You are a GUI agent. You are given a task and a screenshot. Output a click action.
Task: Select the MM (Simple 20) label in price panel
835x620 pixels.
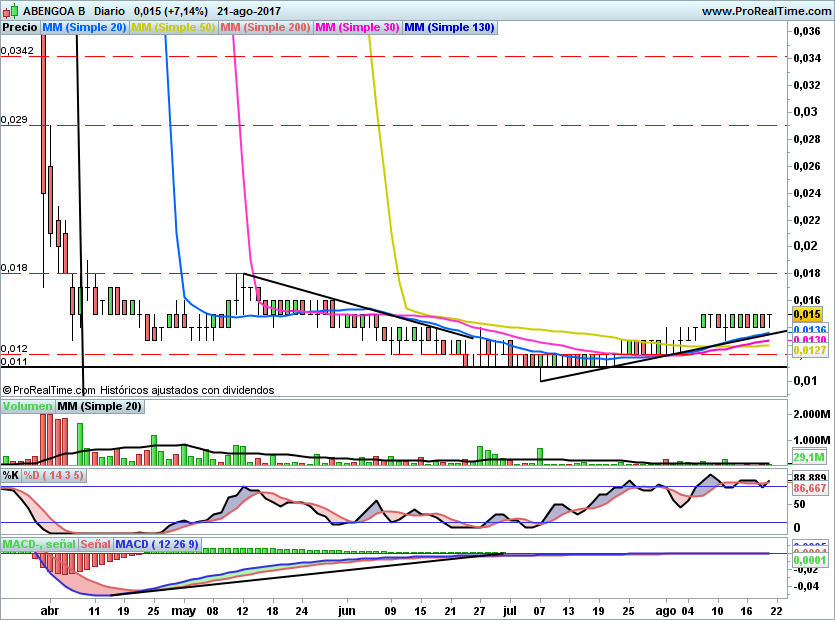84,28
